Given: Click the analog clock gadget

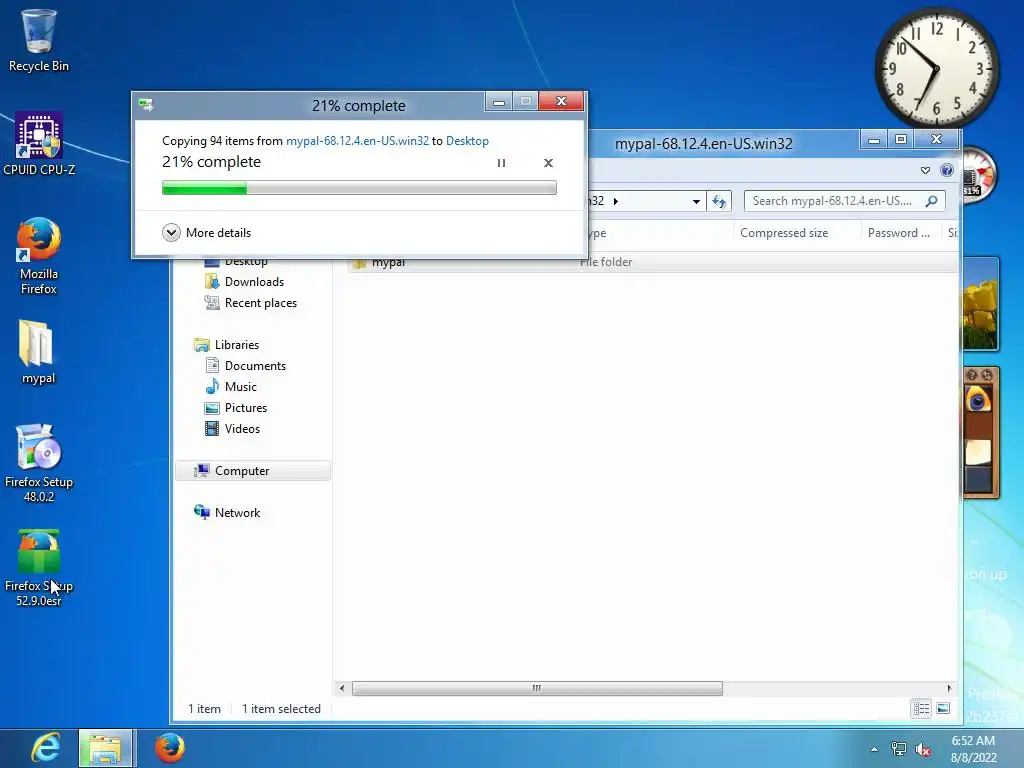Looking at the screenshot, I should 936,68.
